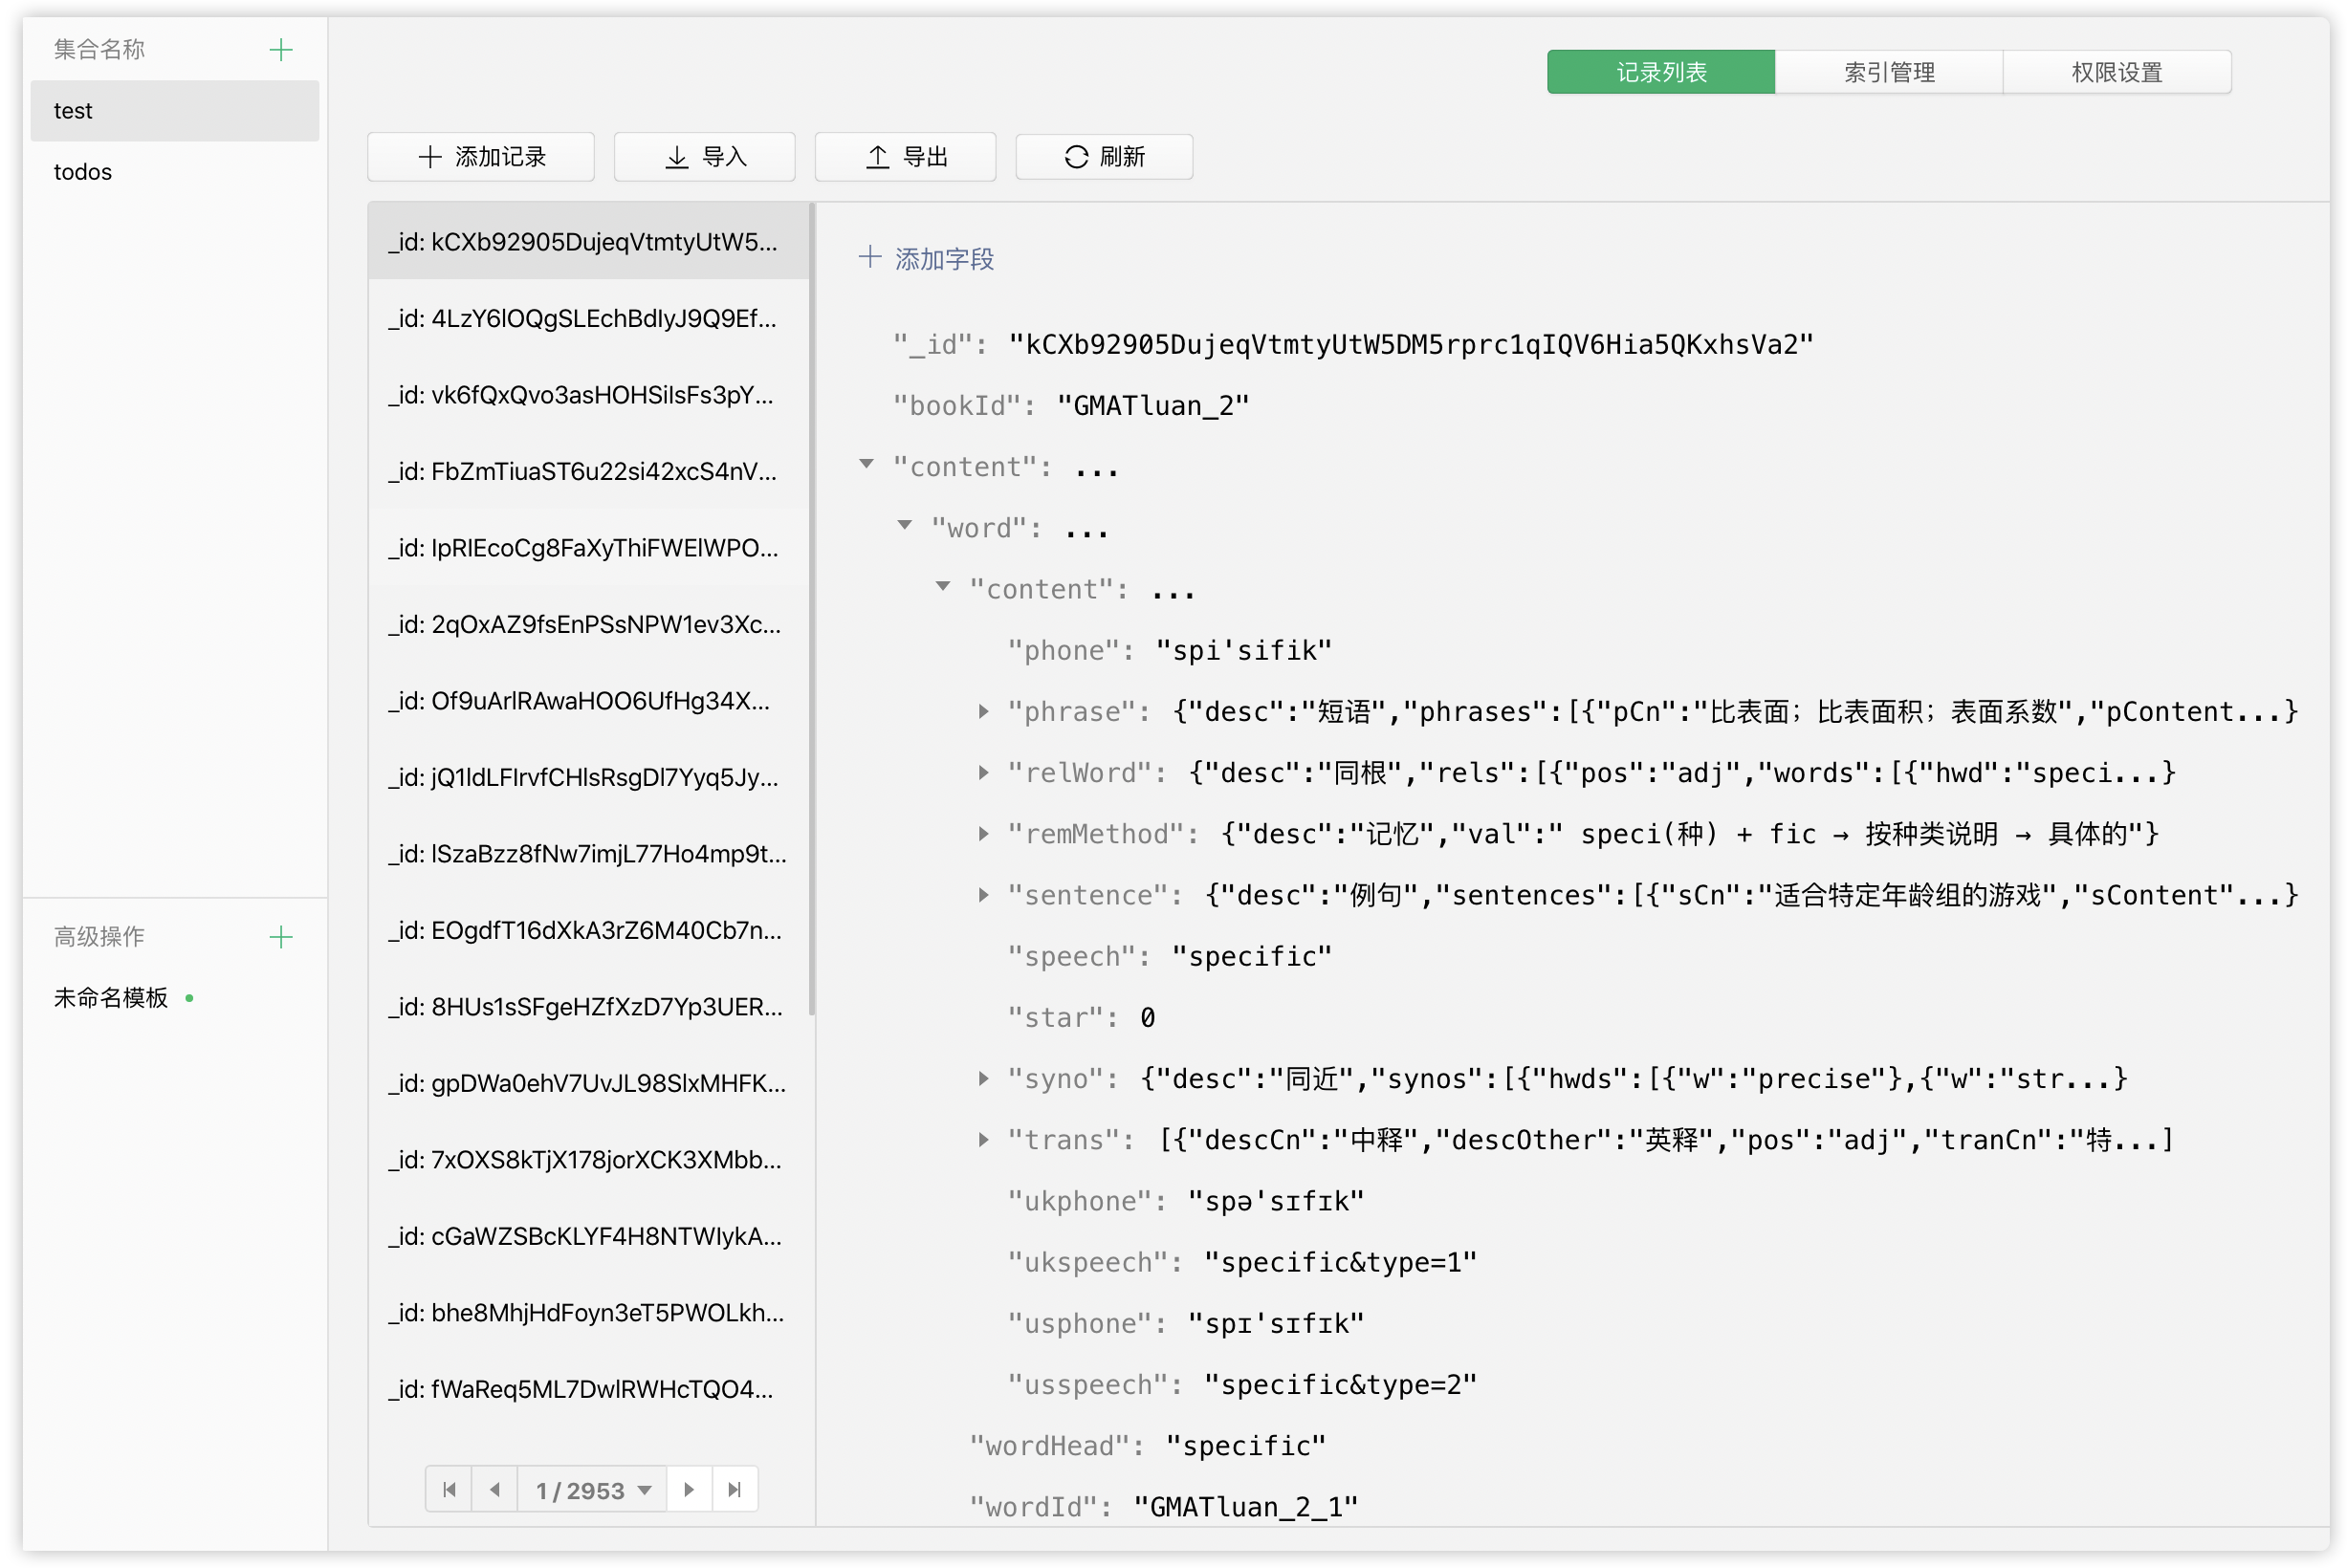
Task: Click bookId value "GMATluan_2"
Action: [x=1153, y=405]
